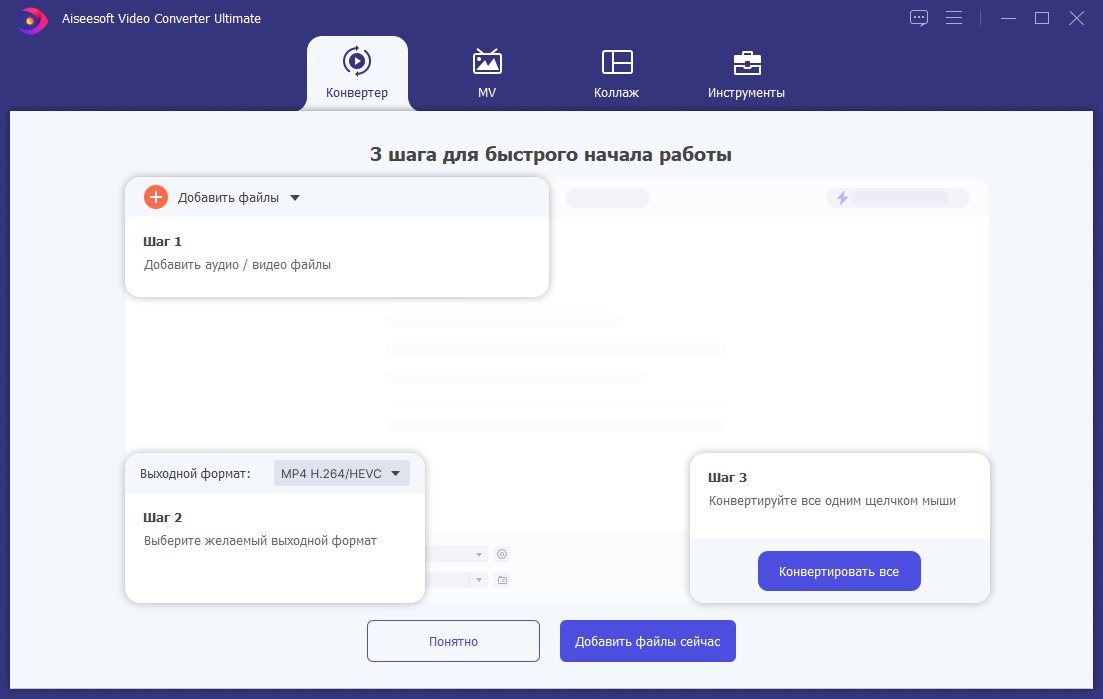Click the Конвертировать все button
The width and height of the screenshot is (1103, 699).
click(x=838, y=572)
